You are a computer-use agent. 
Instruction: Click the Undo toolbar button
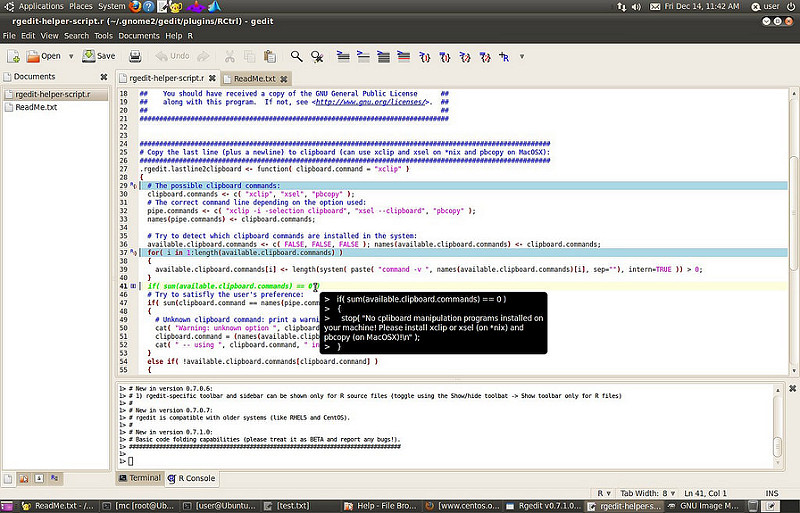point(172,56)
